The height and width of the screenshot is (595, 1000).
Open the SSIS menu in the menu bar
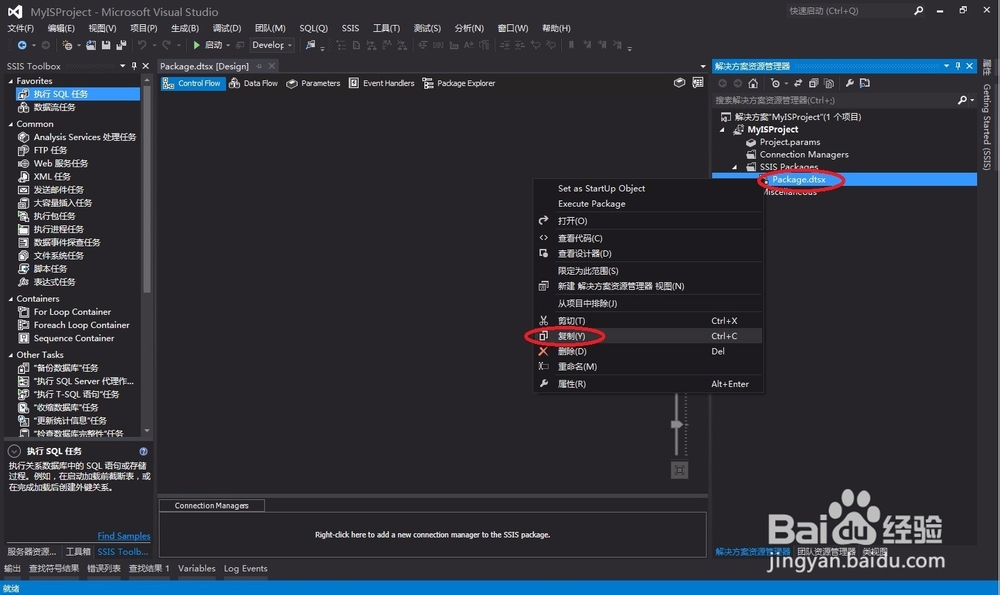point(350,28)
